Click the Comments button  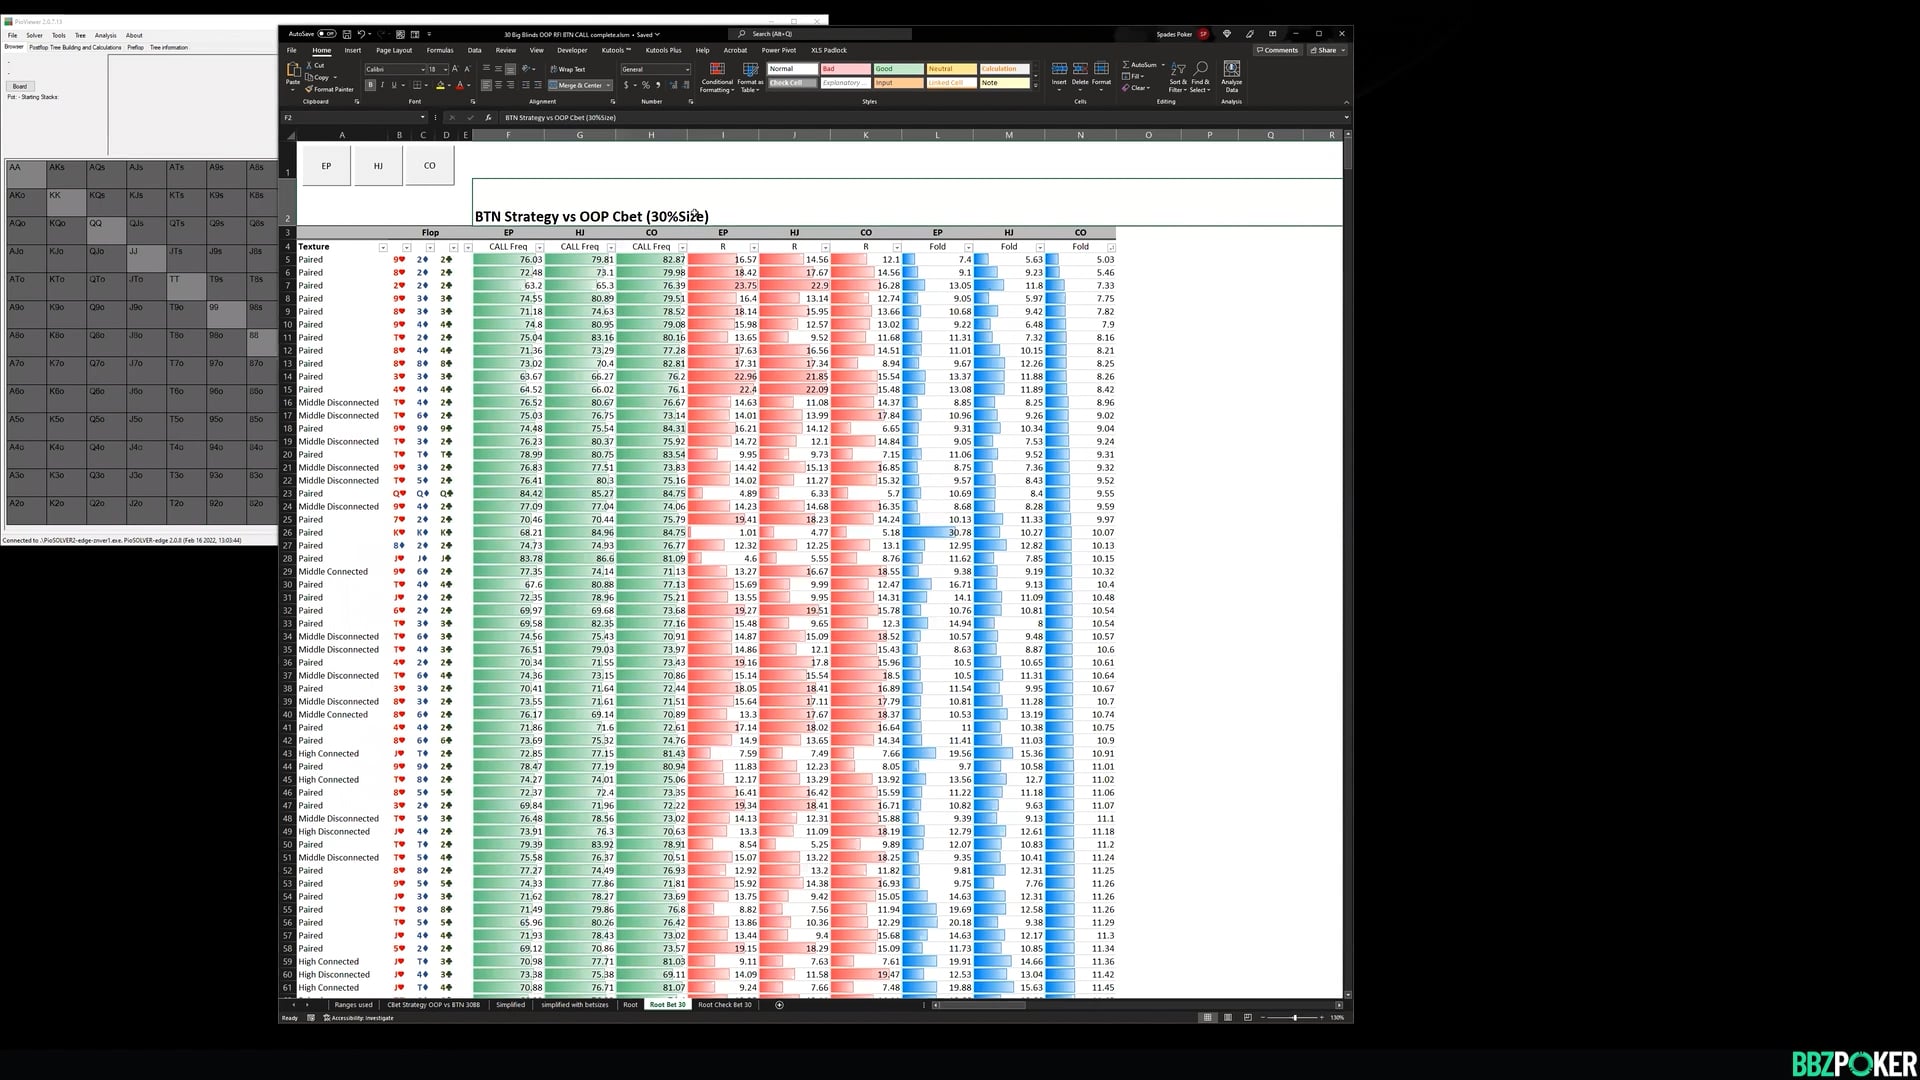click(1278, 50)
